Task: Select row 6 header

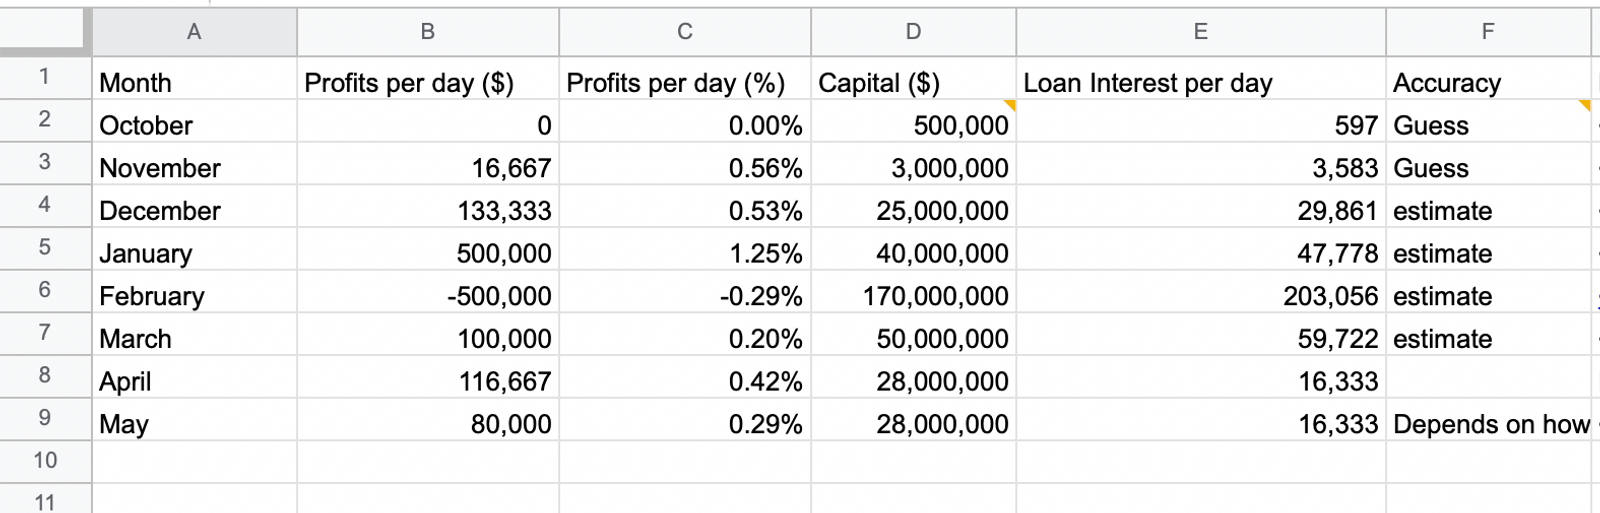Action: pos(45,291)
